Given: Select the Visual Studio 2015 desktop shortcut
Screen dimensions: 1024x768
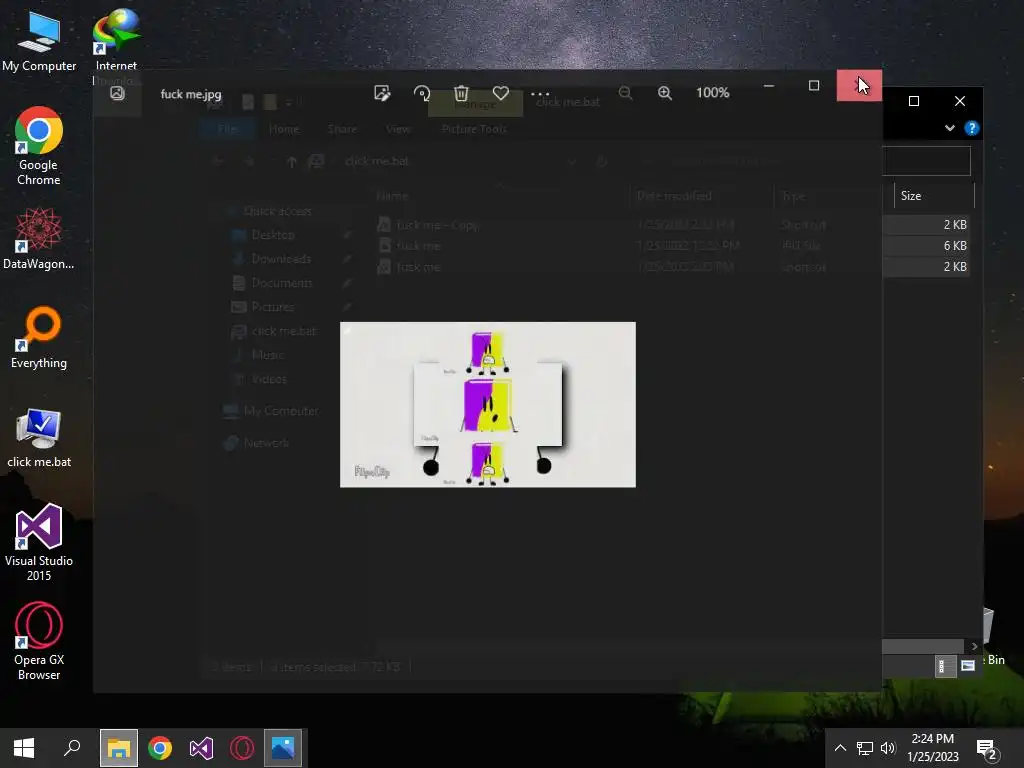Looking at the screenshot, I should click(x=39, y=543).
